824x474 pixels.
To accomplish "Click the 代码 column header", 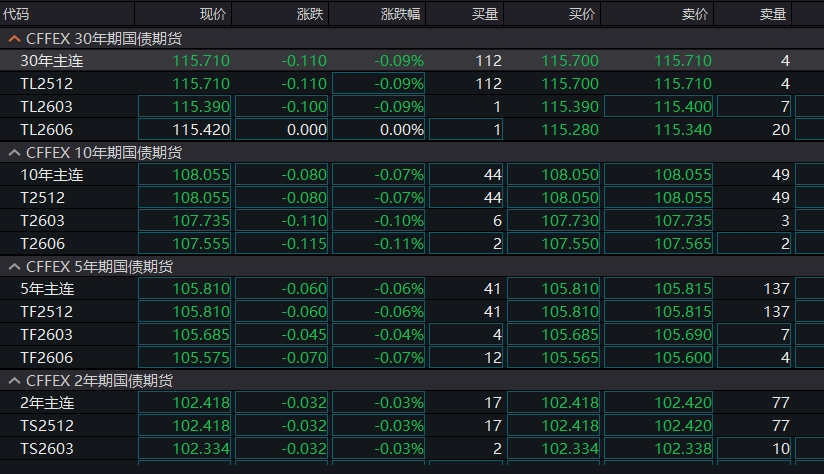I will click(x=17, y=14).
